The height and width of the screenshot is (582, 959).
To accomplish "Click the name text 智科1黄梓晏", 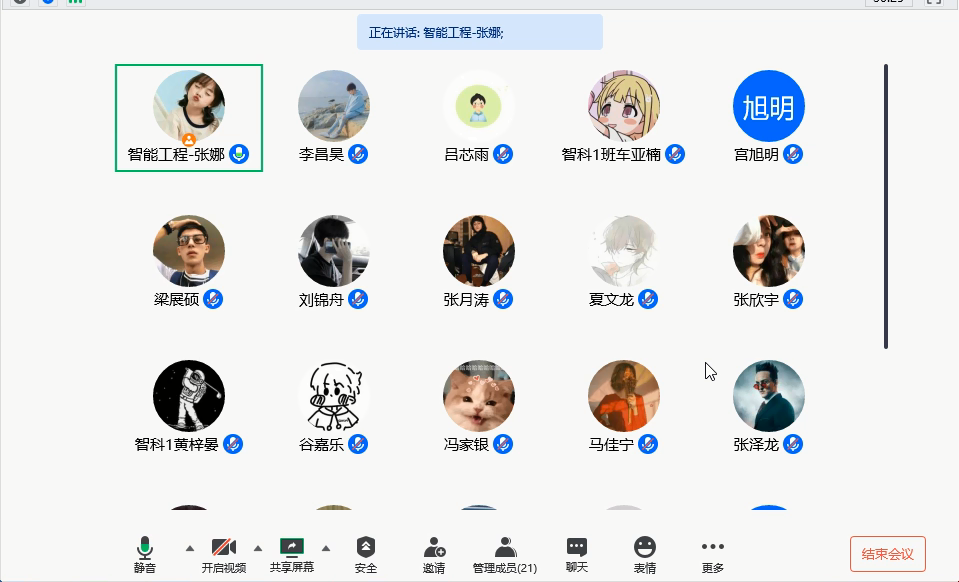I will point(177,444).
